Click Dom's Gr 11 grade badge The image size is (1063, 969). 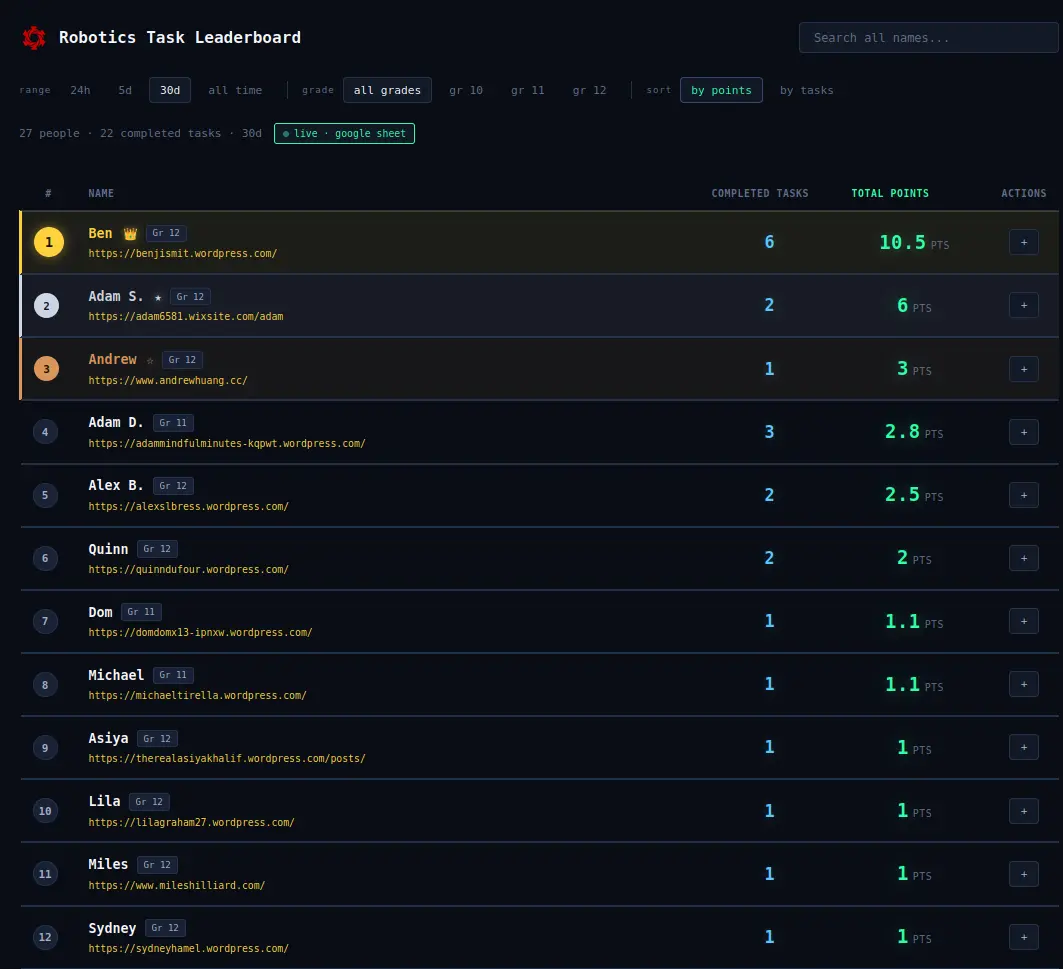pos(141,612)
